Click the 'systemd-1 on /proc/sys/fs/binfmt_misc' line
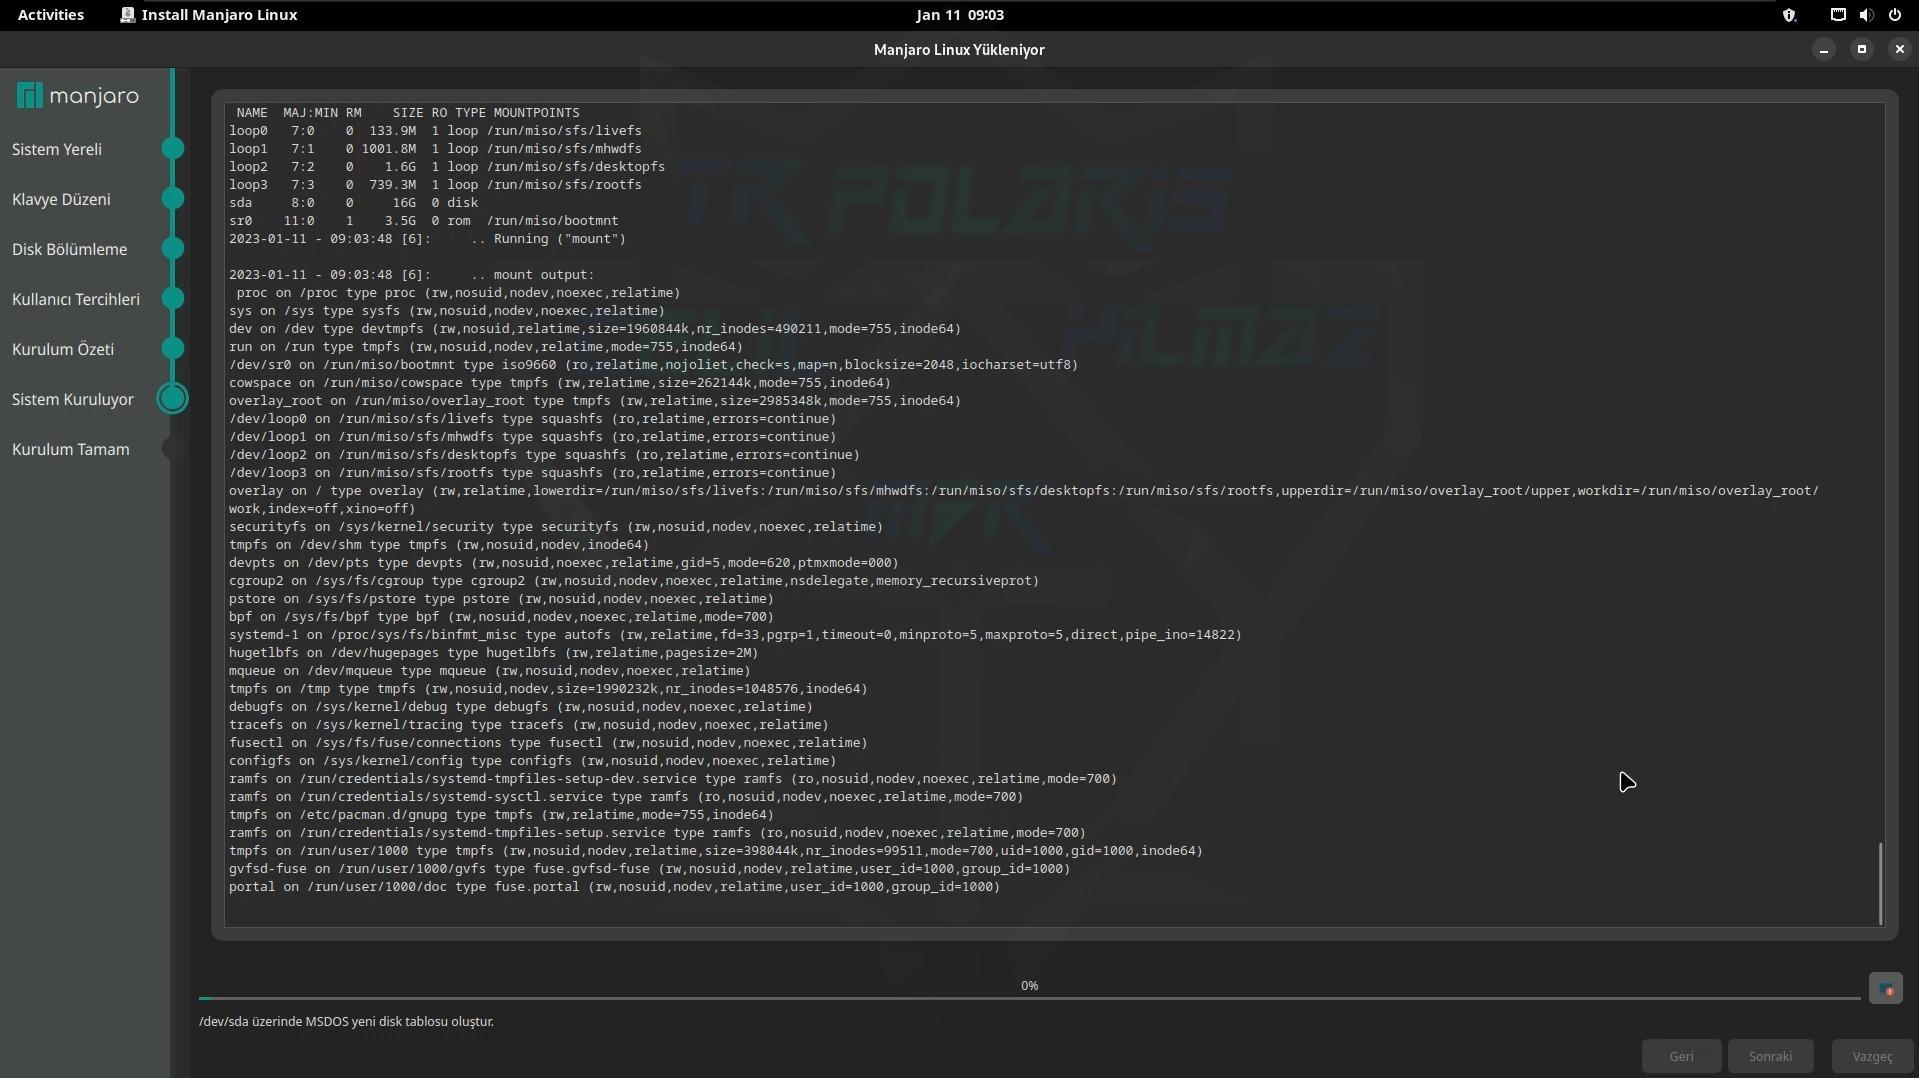This screenshot has height=1078, width=1919. 735,635
